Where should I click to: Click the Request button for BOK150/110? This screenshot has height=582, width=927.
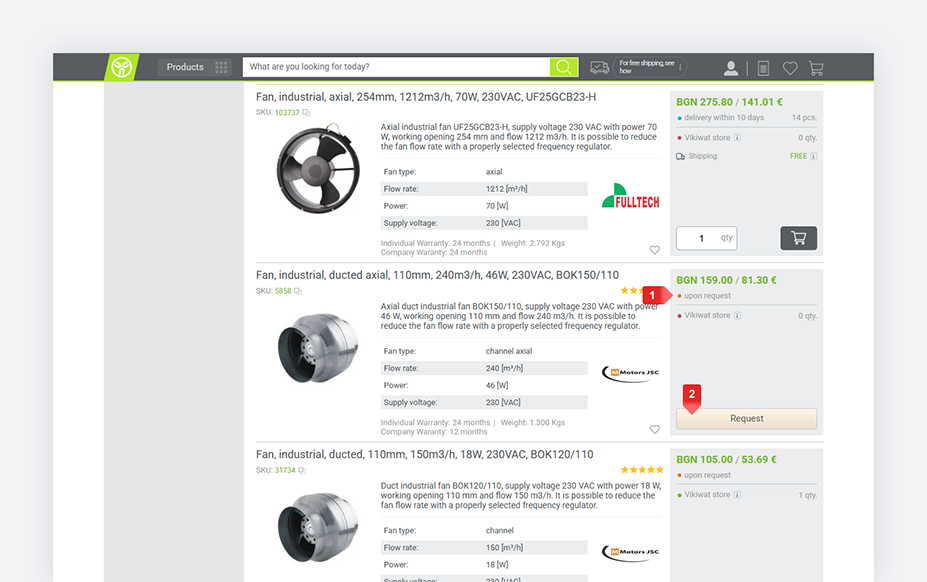[746, 419]
